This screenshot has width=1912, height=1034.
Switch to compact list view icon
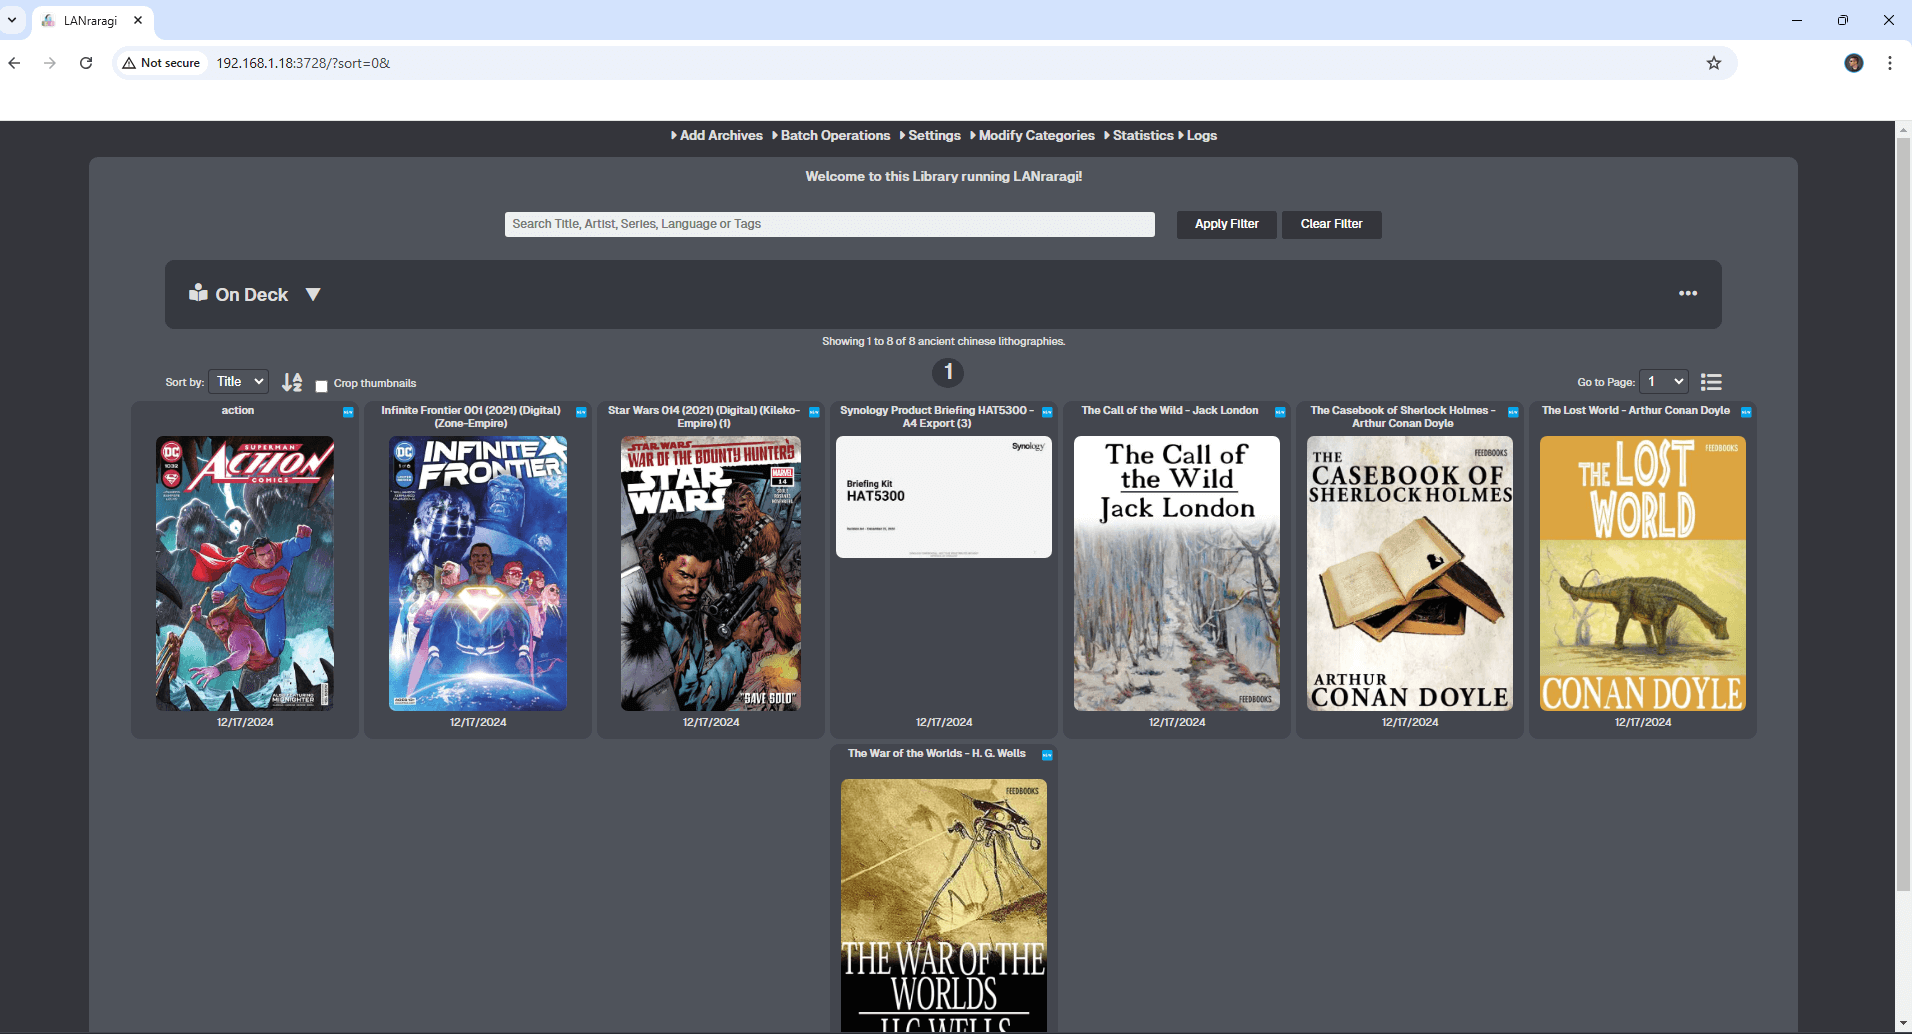1711,382
